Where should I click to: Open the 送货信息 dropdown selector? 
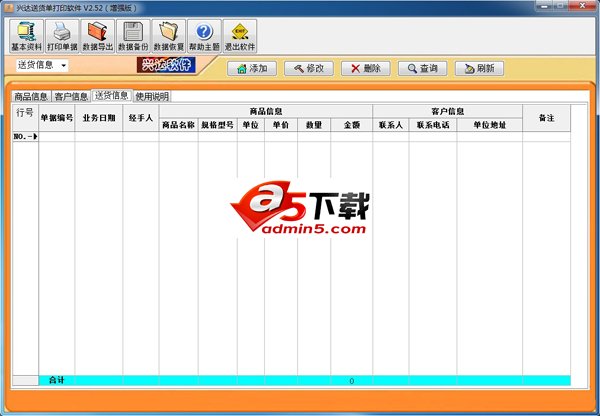[x=42, y=65]
